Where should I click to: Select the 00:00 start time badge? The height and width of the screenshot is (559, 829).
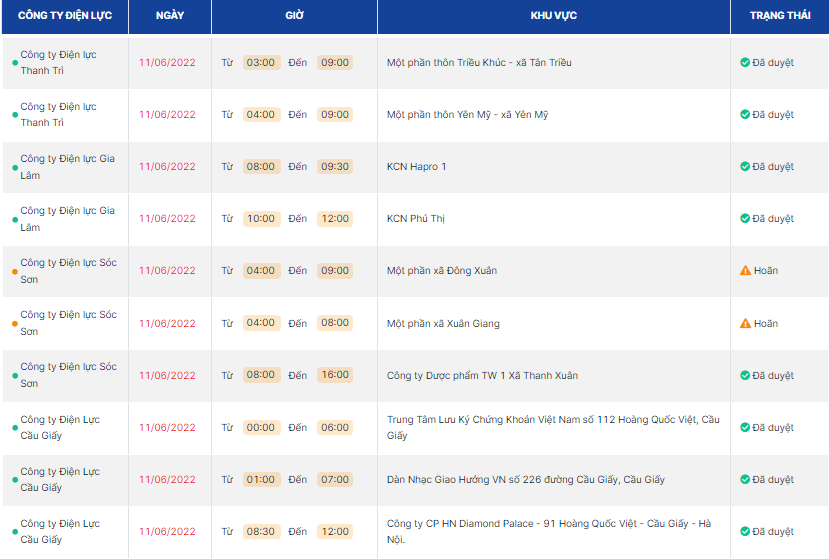pyautogui.click(x=261, y=427)
